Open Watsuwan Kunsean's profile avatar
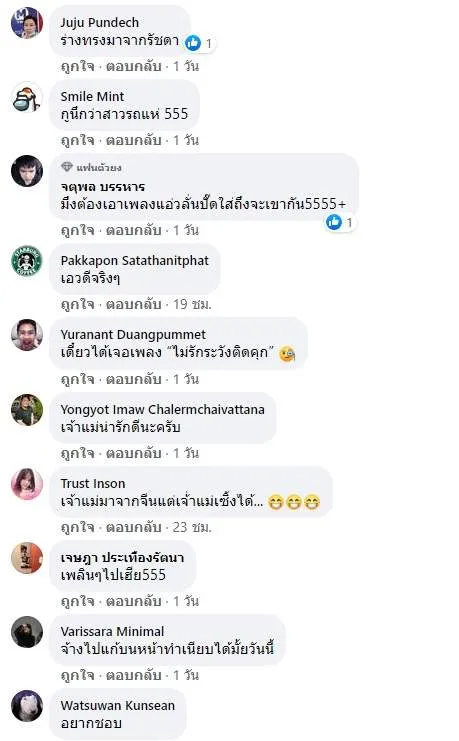 [x=27, y=706]
